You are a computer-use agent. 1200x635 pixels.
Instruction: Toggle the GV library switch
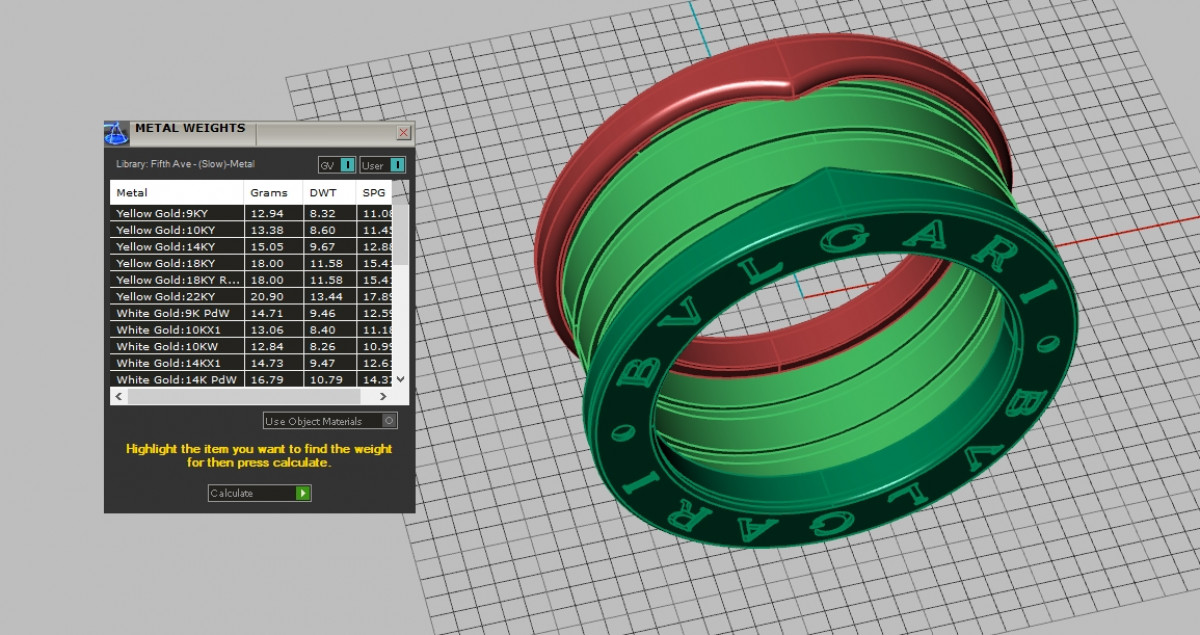(x=347, y=165)
